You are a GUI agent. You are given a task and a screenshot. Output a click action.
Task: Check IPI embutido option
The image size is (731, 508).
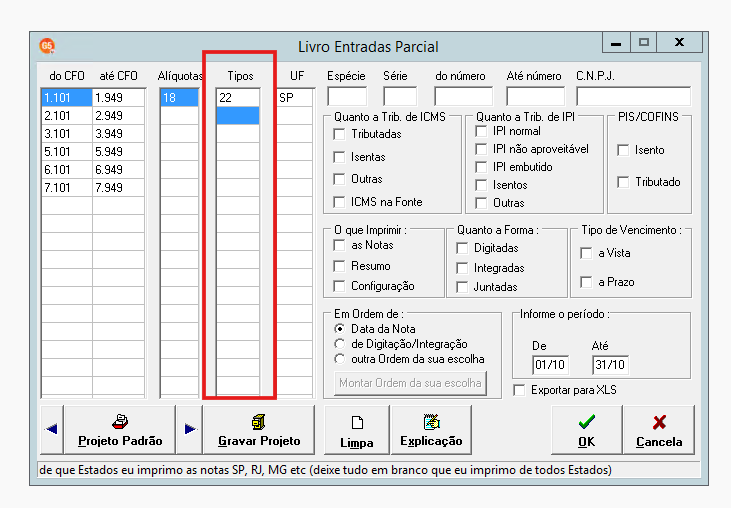(481, 167)
